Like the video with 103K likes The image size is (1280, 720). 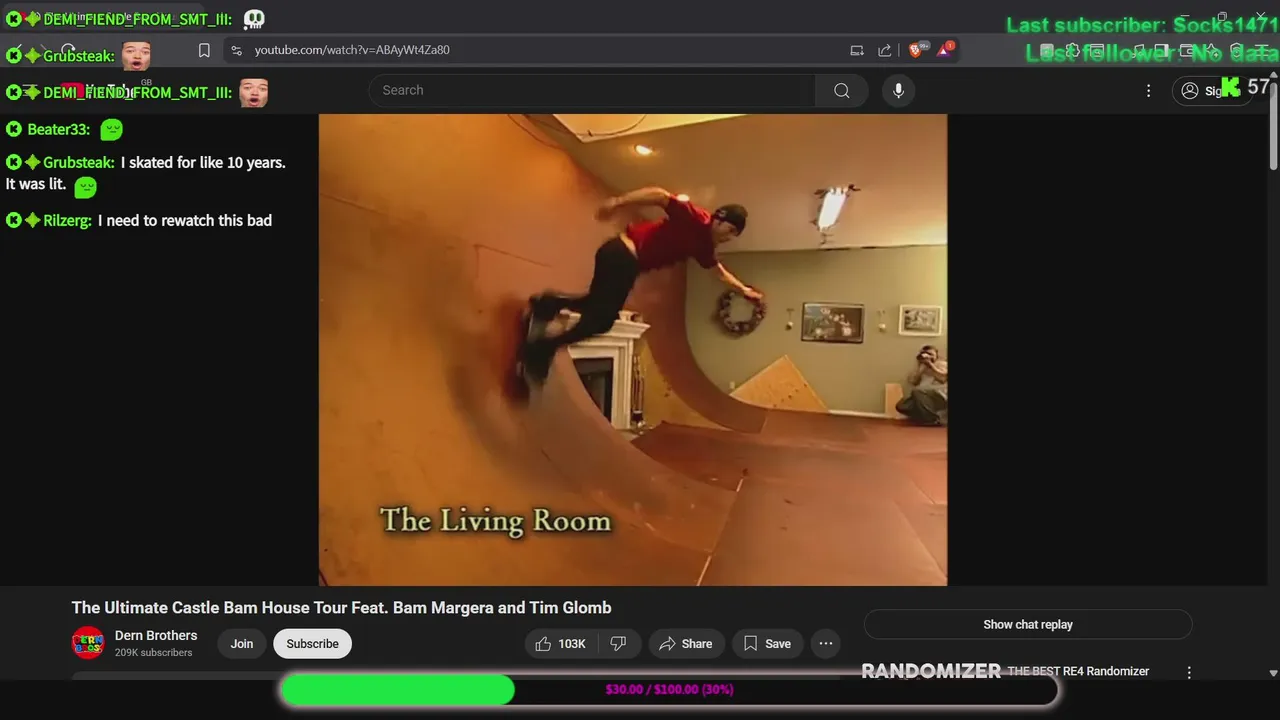[560, 644]
